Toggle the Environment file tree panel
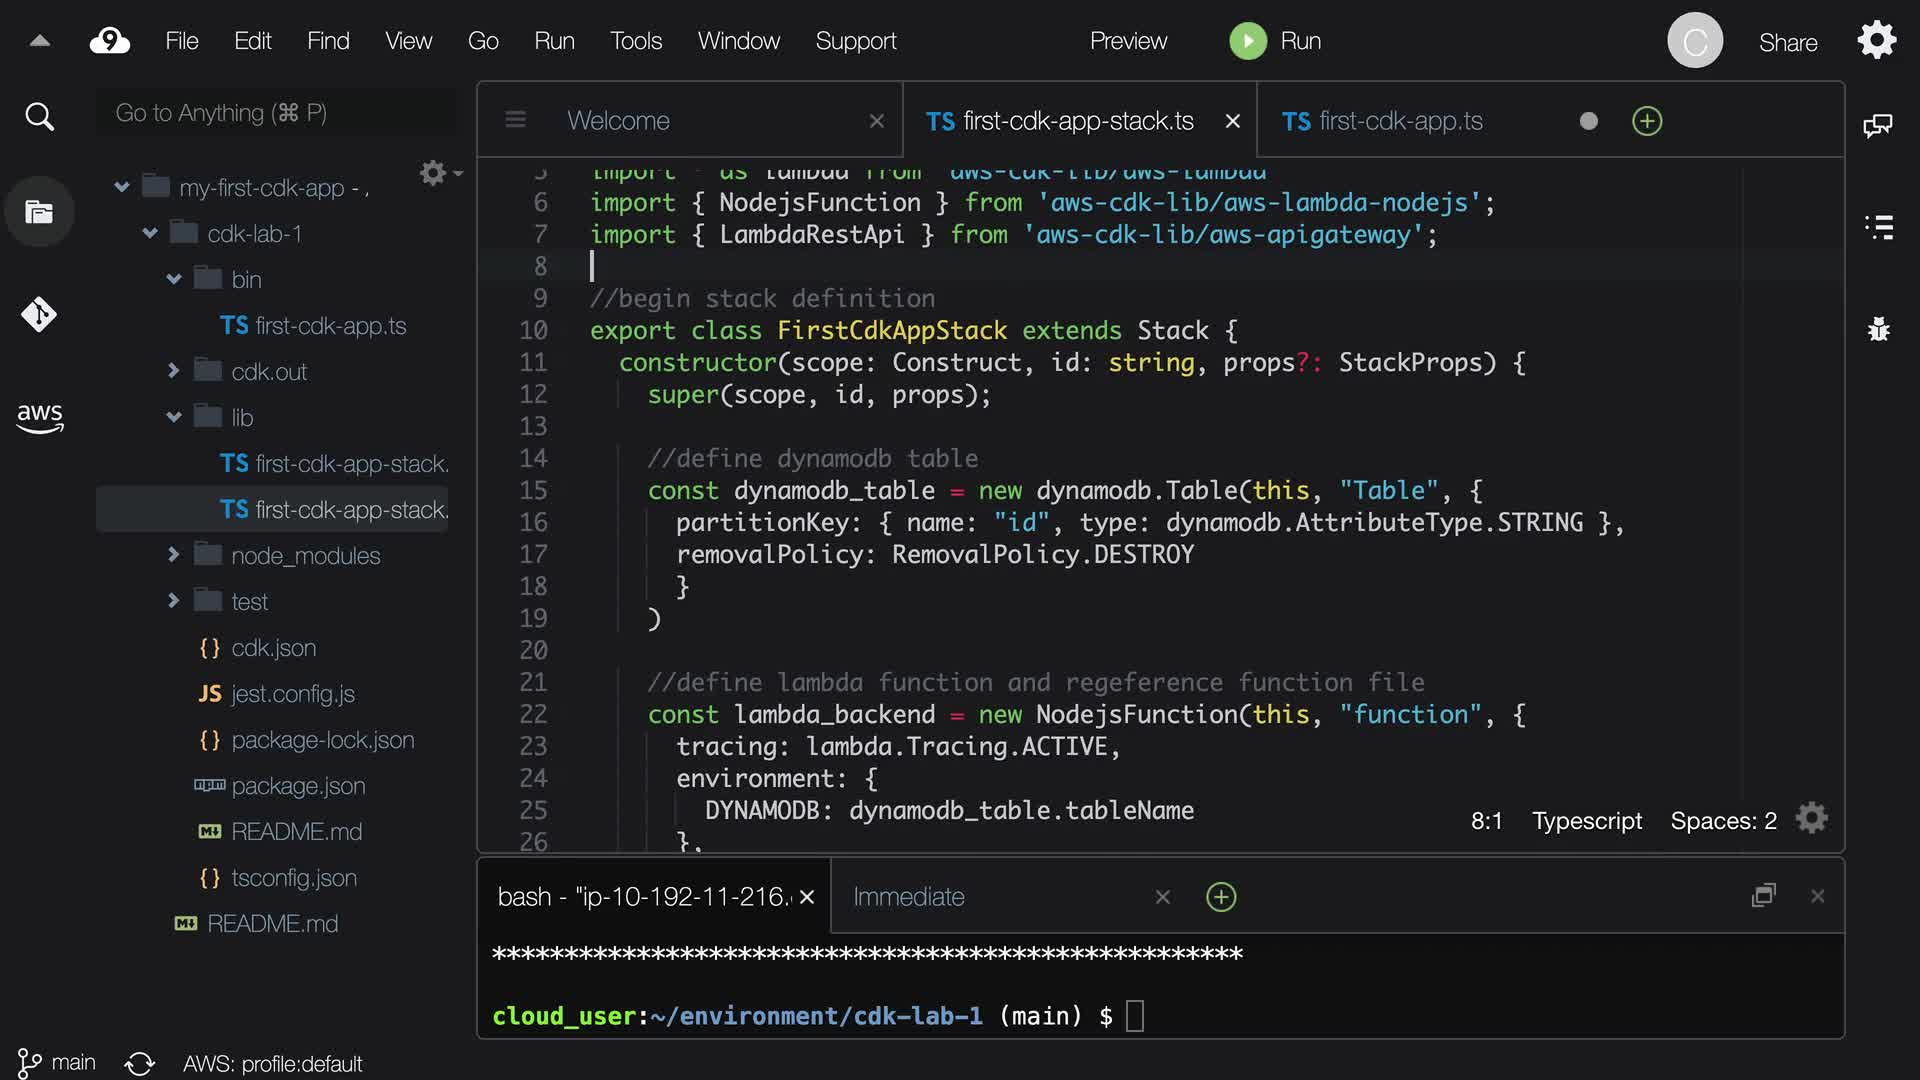The height and width of the screenshot is (1080, 1920). 39,212
